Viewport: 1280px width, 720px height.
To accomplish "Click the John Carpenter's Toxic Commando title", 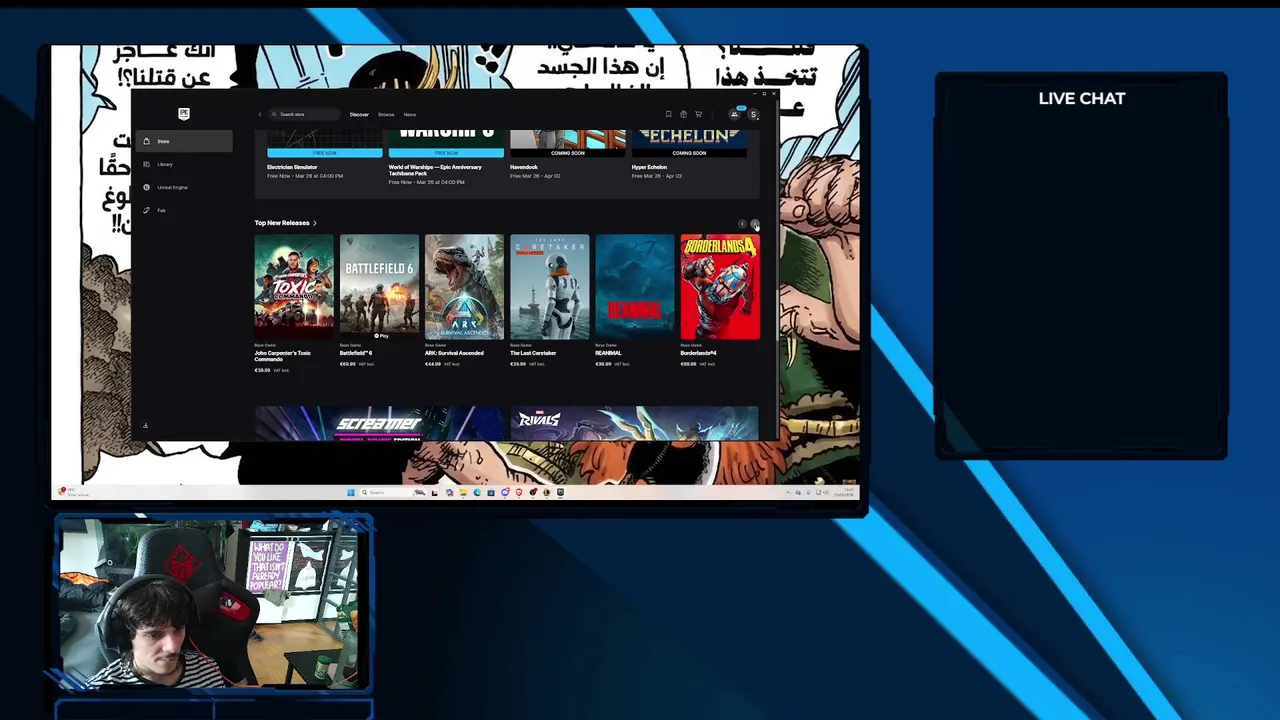I will [x=282, y=356].
